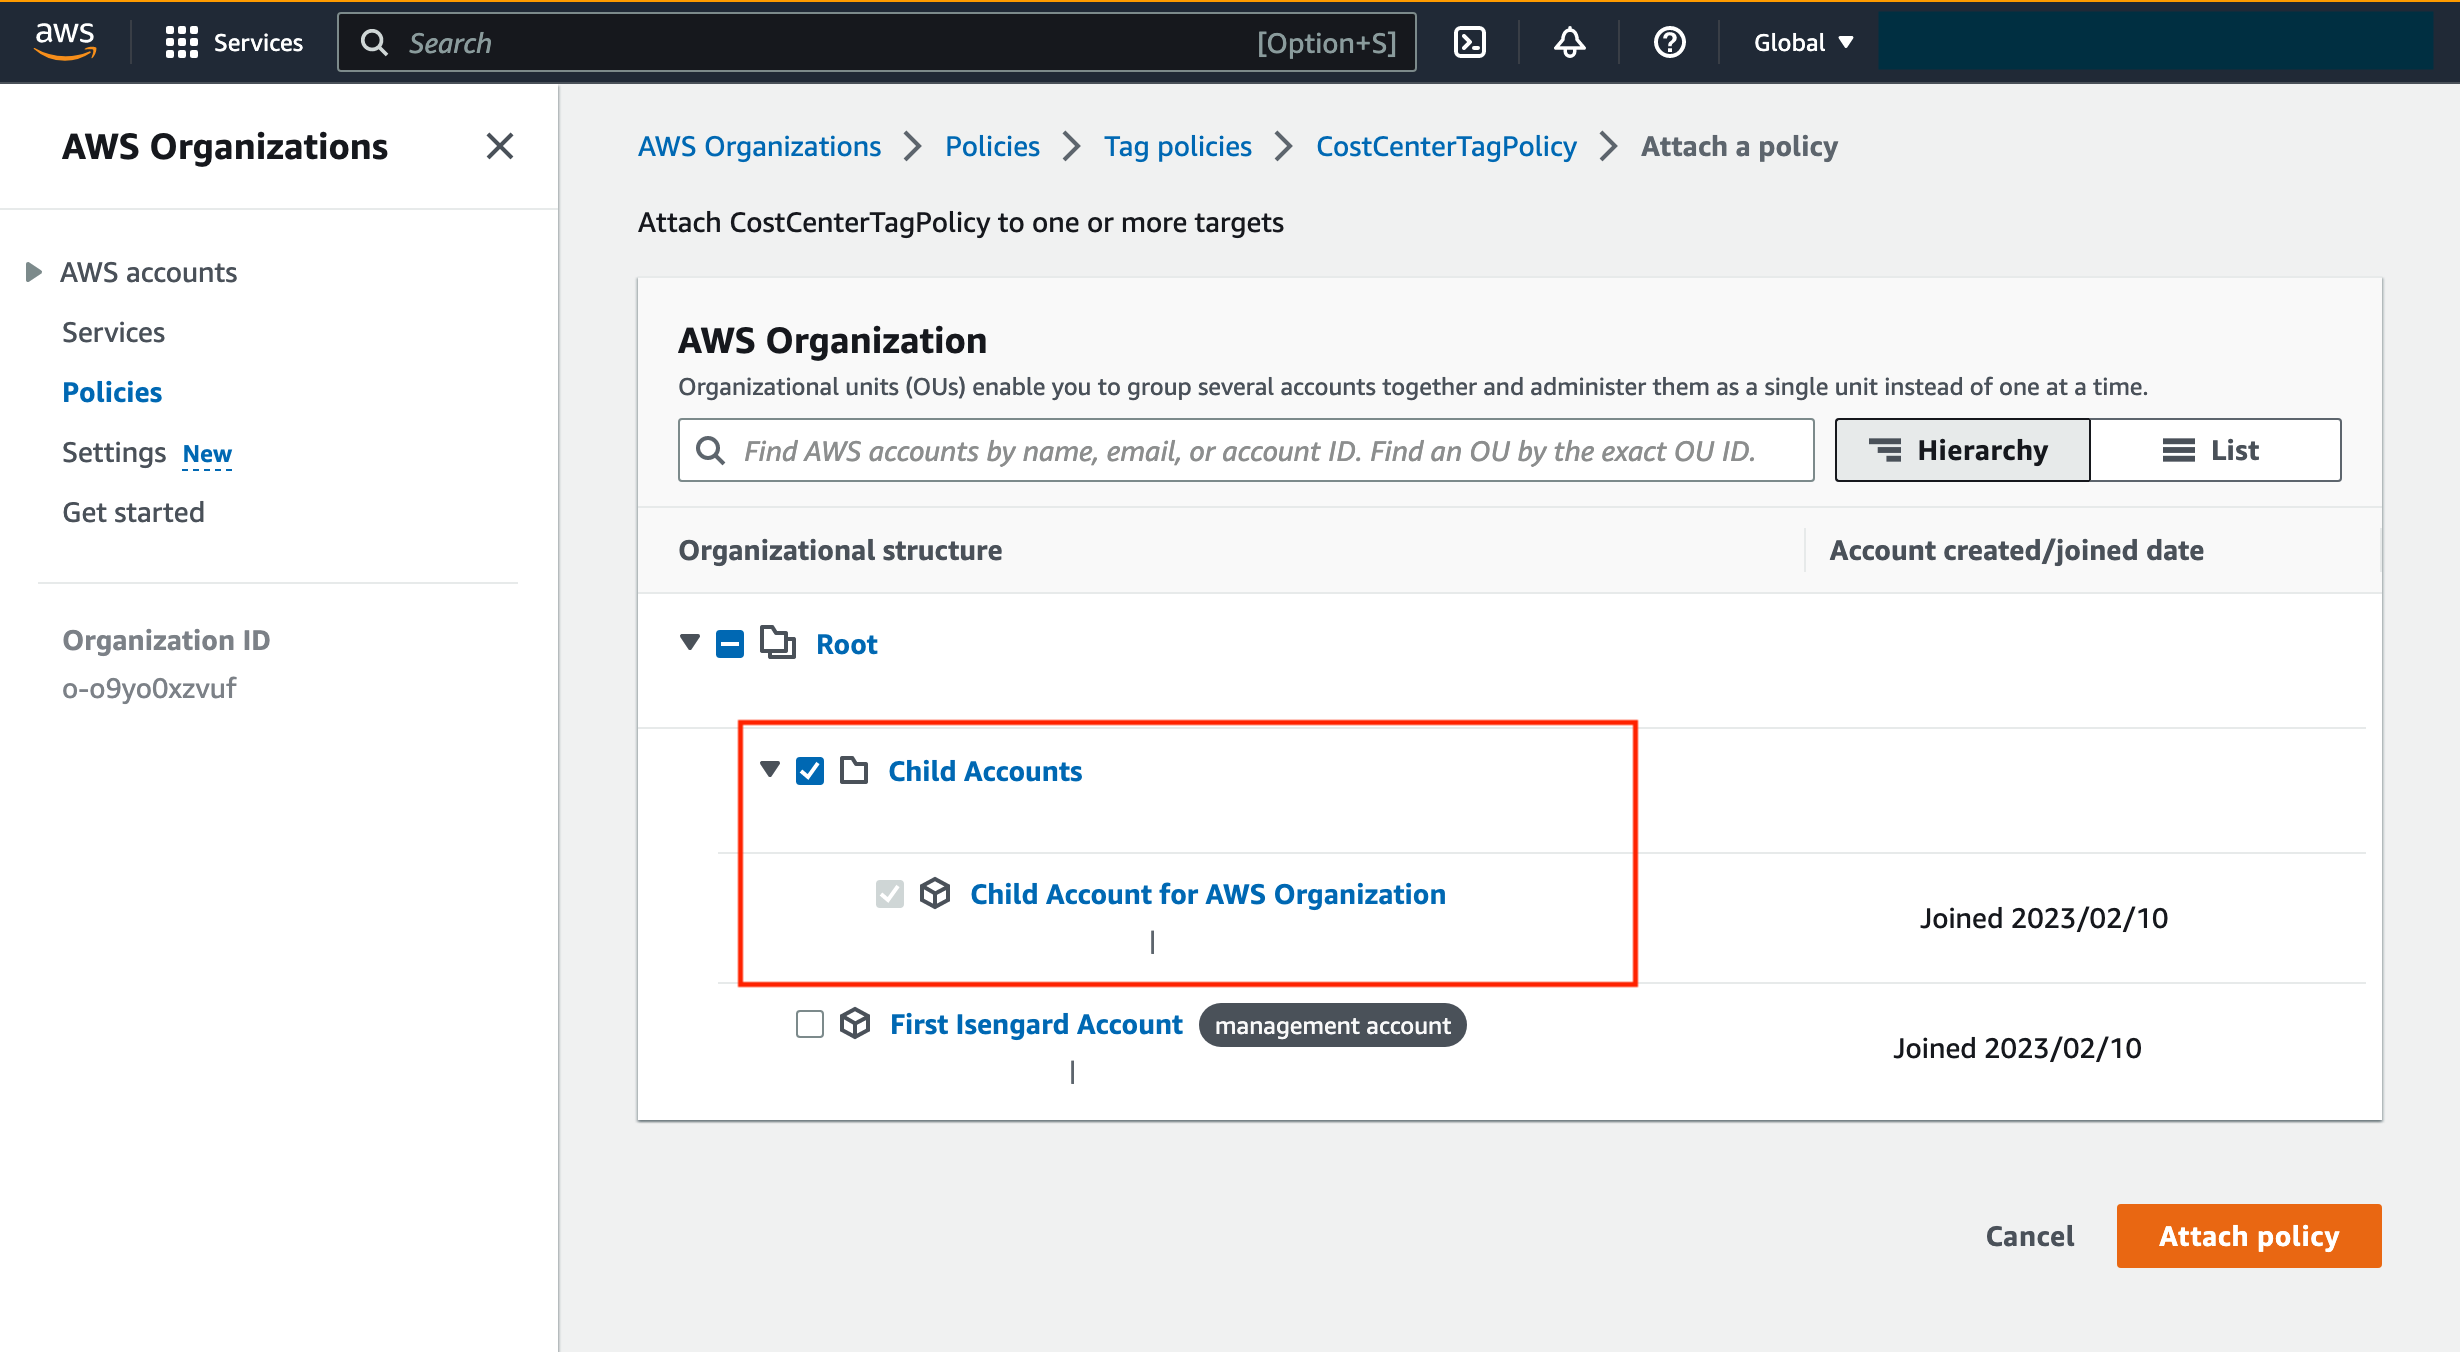Click the Child Accounts OU folder icon
Screen dimensions: 2460x1352
coord(854,770)
